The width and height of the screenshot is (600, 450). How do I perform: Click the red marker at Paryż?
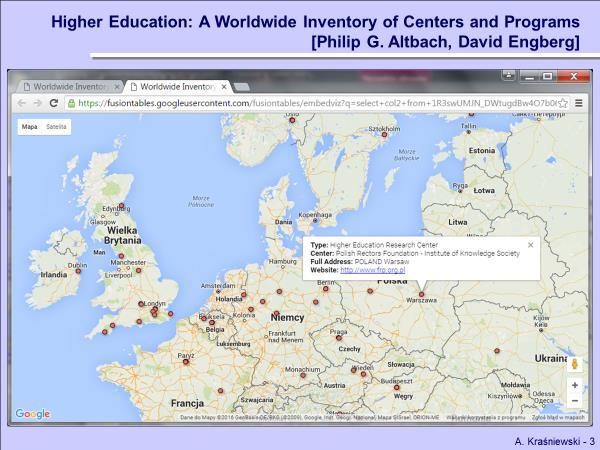coord(186,362)
